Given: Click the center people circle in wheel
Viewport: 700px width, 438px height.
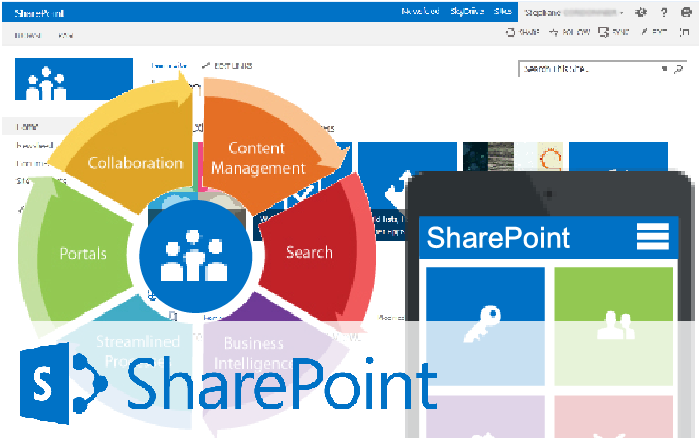Looking at the screenshot, I should pos(195,256).
